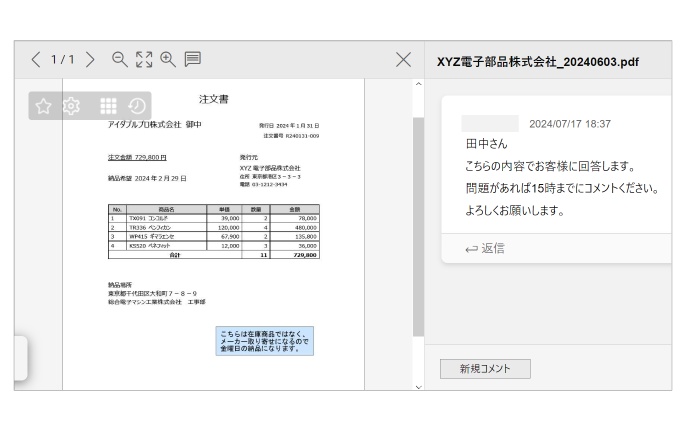Click the 新規コメント button
The image size is (686, 431).
tap(485, 369)
